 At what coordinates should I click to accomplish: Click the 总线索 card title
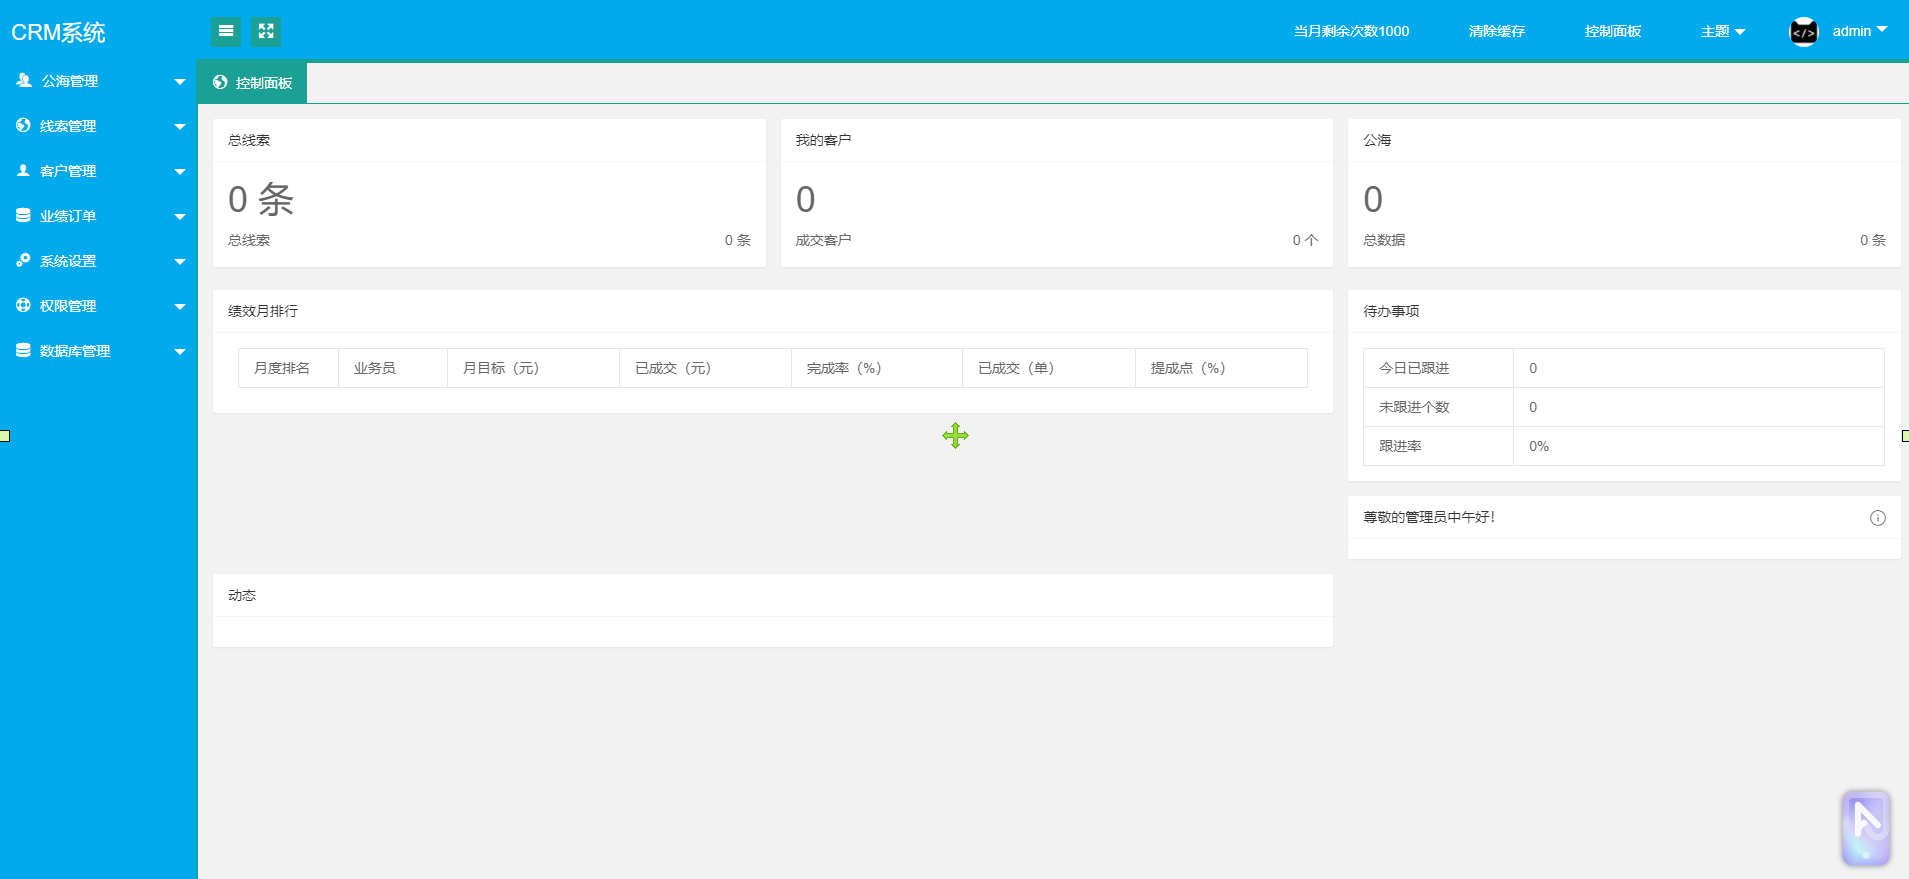pos(249,140)
